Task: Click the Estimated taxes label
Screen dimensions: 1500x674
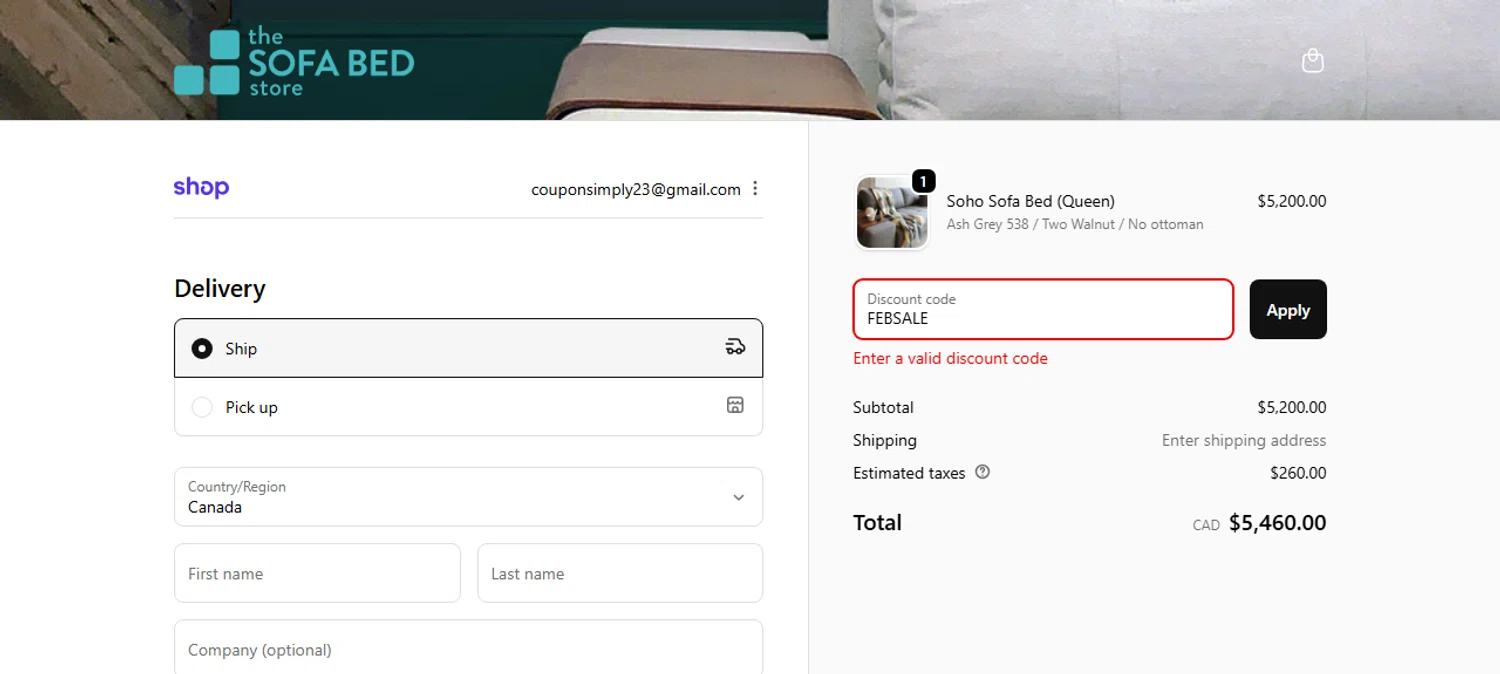Action: click(909, 473)
